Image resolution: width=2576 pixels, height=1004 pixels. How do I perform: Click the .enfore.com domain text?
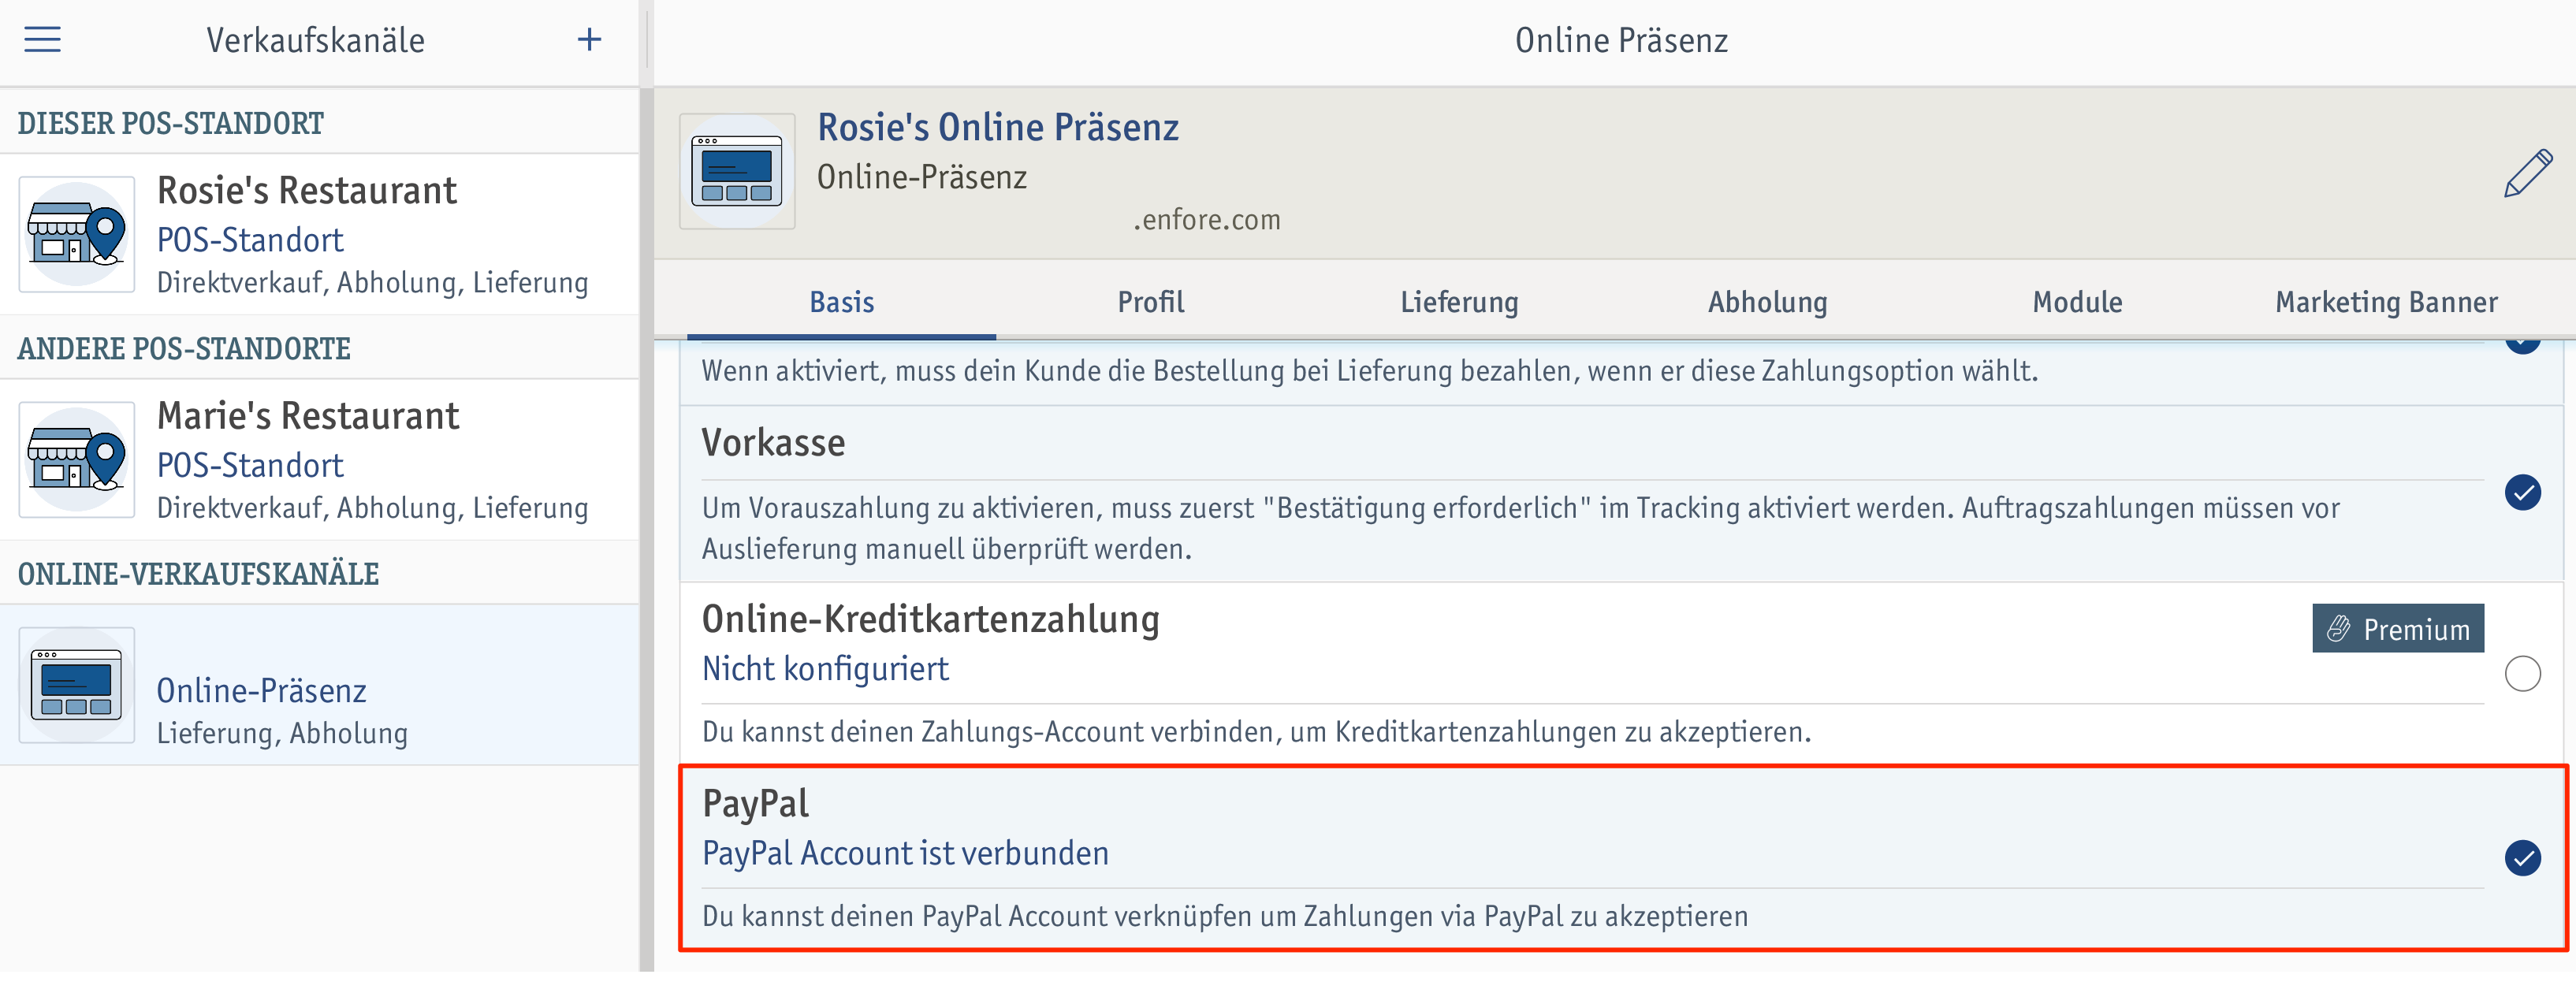tap(1206, 219)
